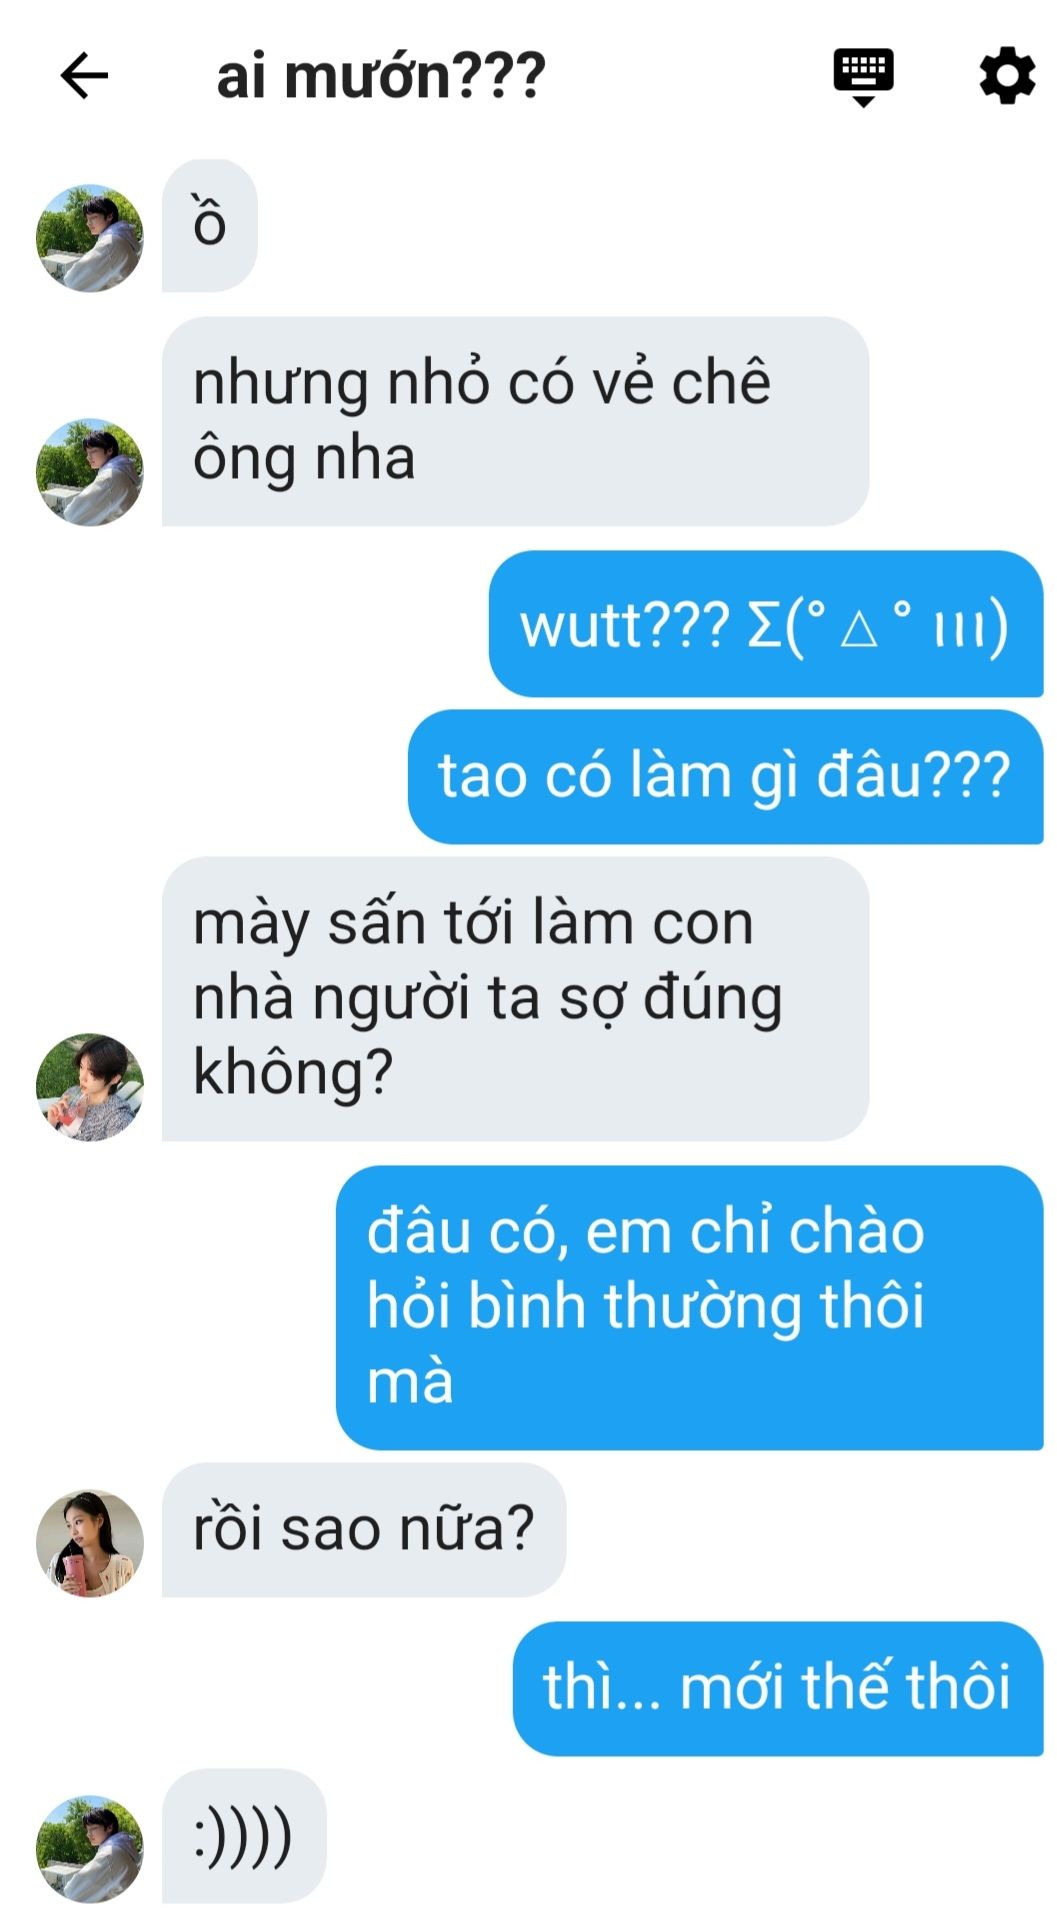Select the 'rồi sao nữa?' bubble

(x=364, y=1530)
